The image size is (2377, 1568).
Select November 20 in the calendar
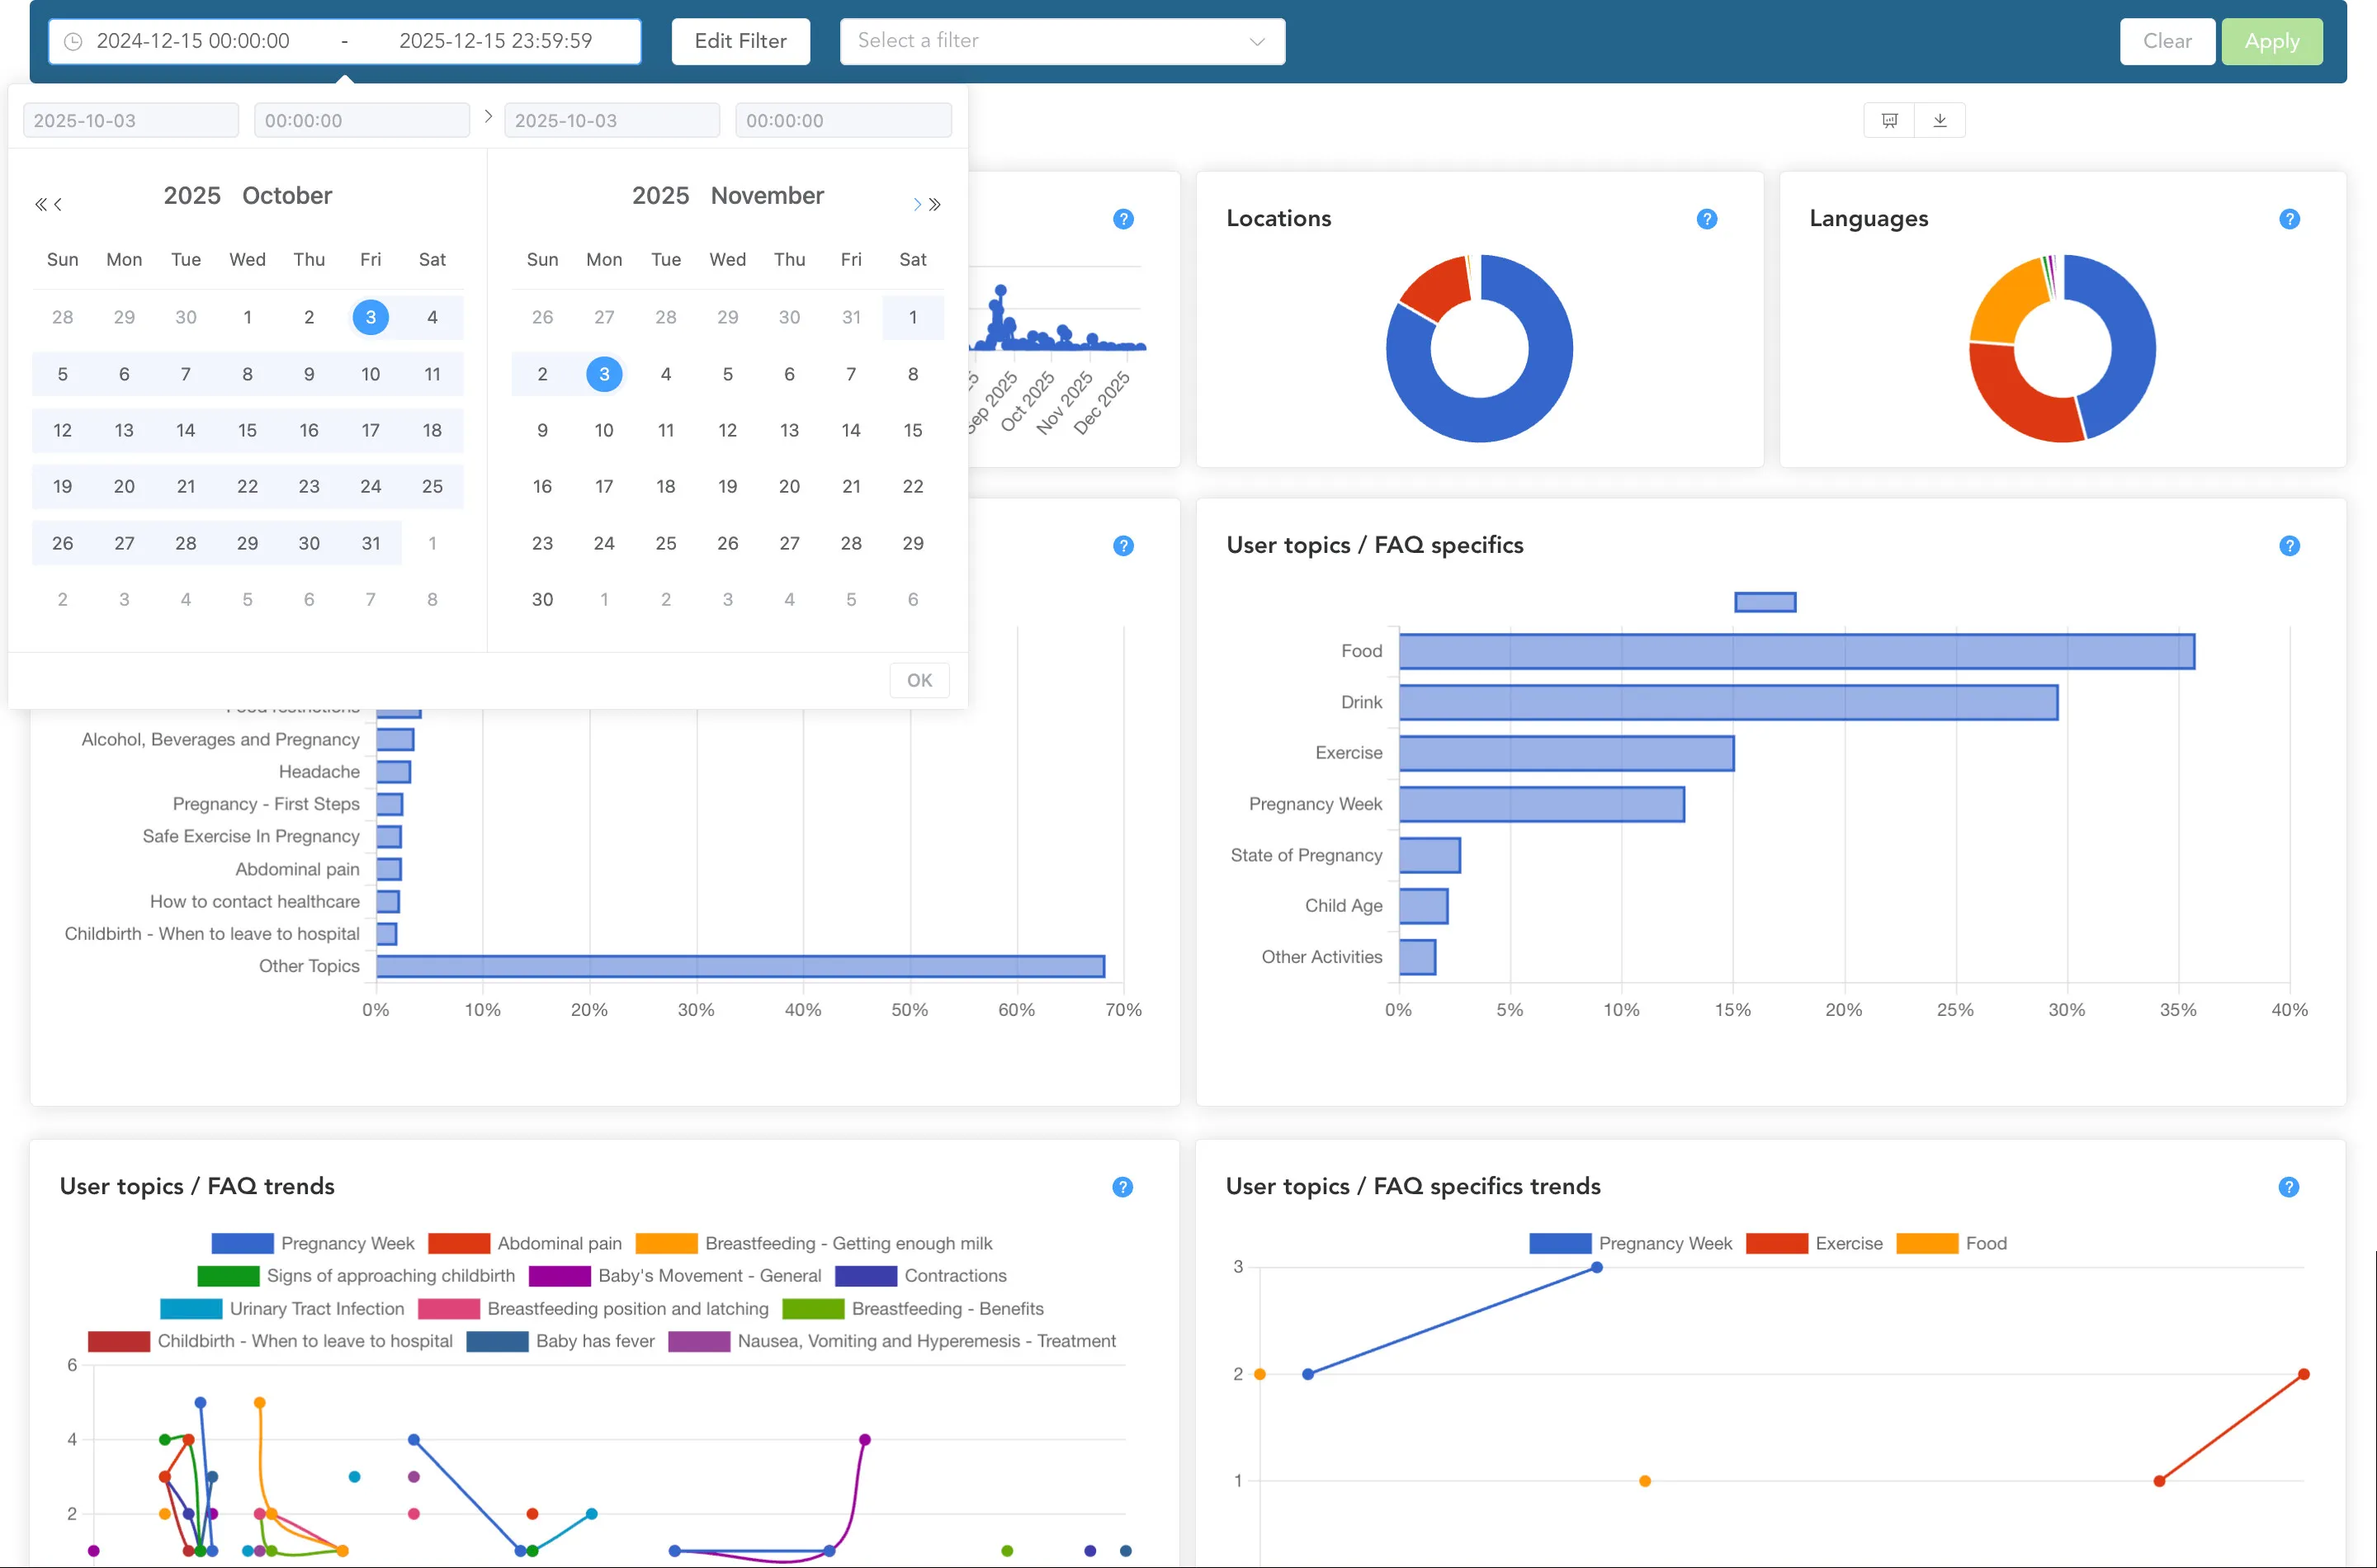[x=789, y=486]
